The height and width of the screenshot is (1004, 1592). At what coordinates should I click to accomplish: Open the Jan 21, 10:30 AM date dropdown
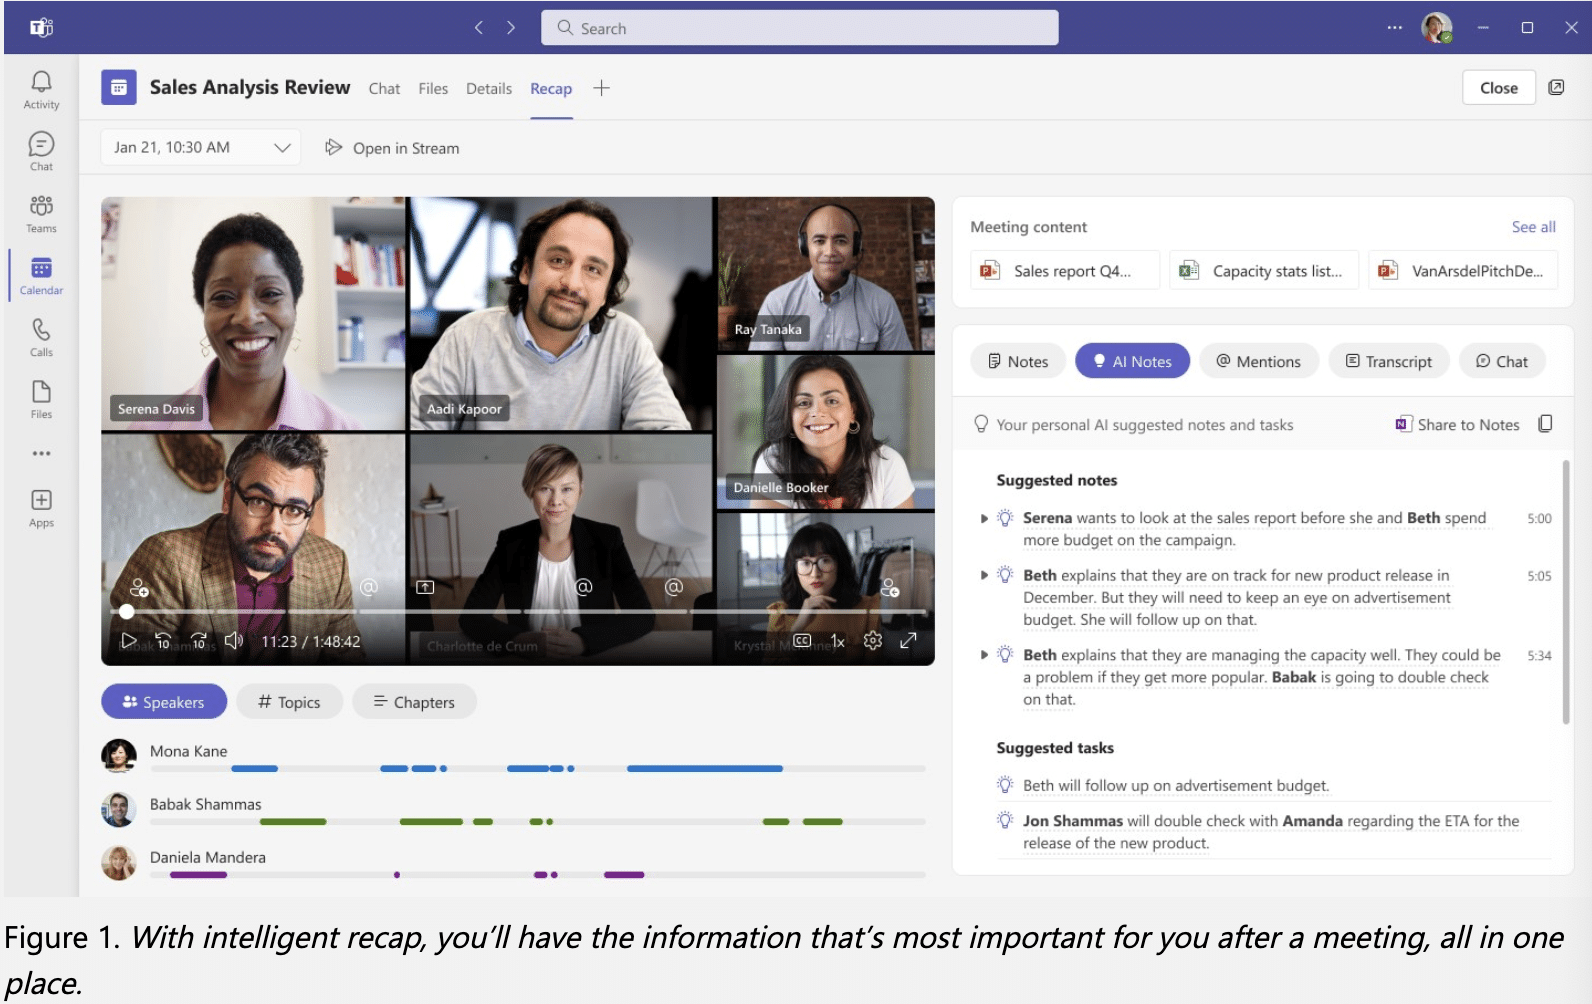[200, 148]
